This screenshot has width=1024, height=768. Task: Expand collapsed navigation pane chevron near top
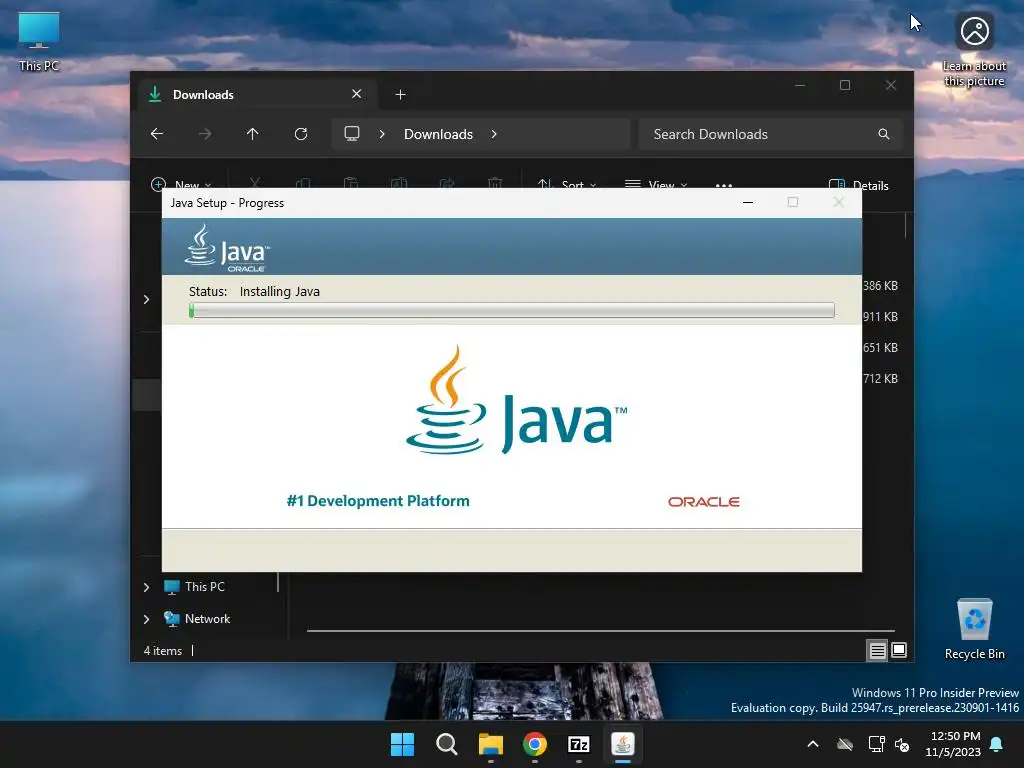(146, 299)
